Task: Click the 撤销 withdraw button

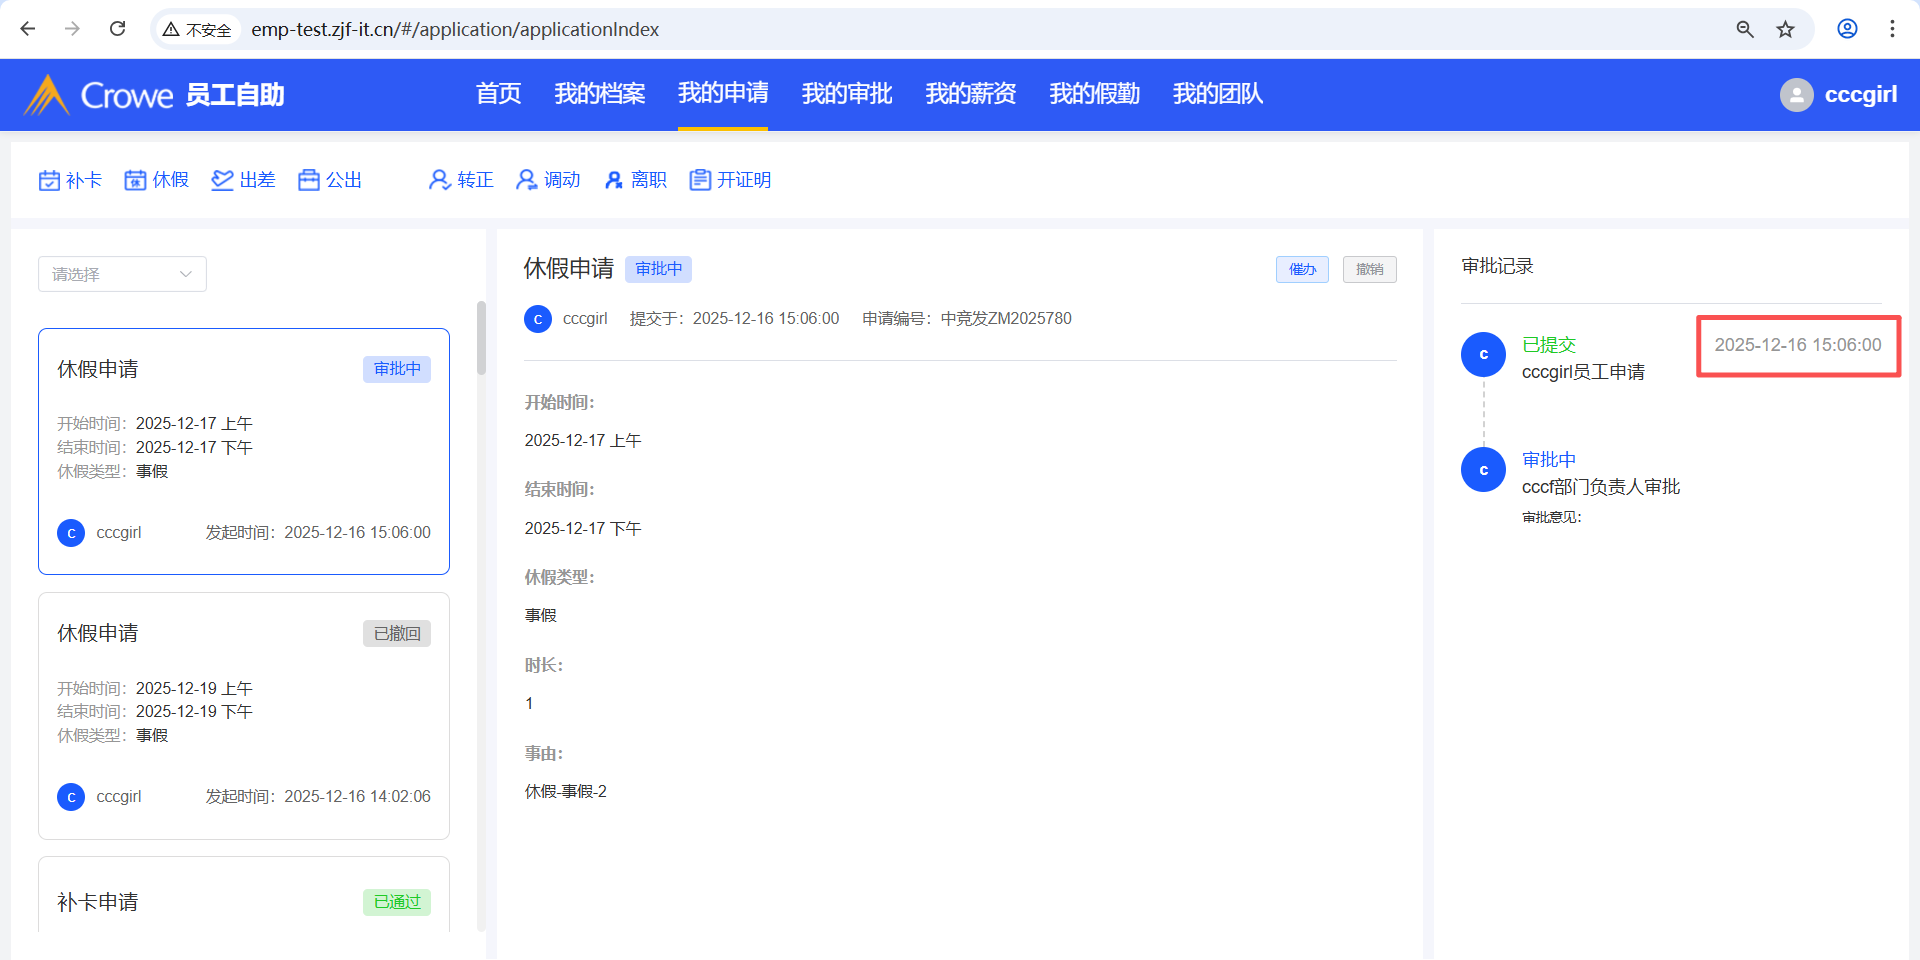Action: point(1369,269)
